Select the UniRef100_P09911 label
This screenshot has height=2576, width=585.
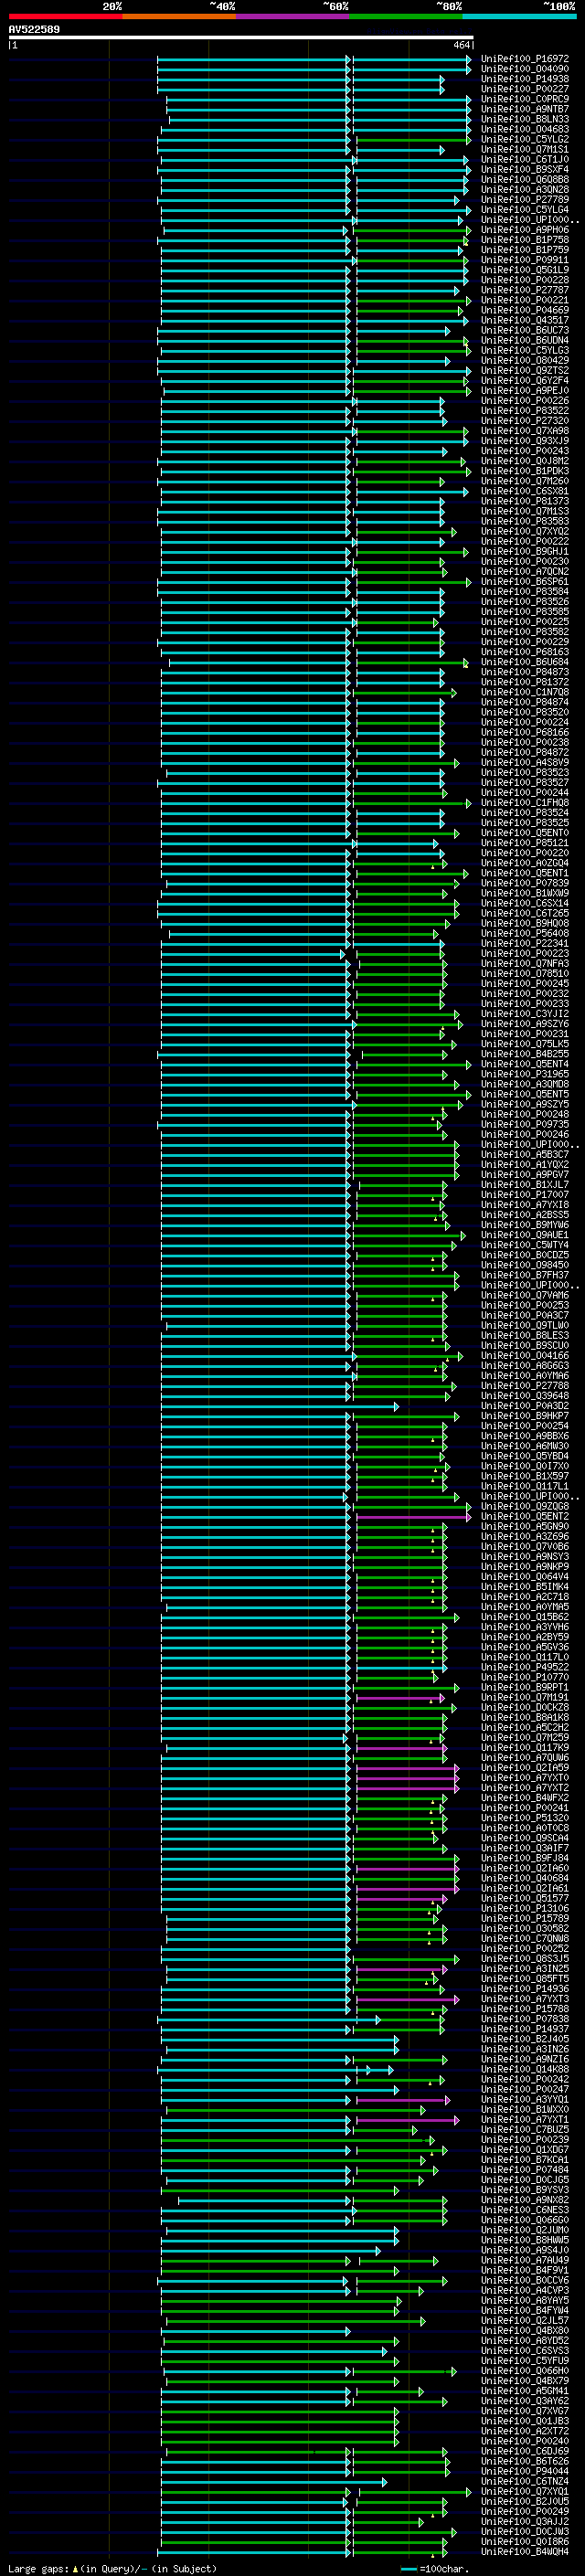(525, 260)
